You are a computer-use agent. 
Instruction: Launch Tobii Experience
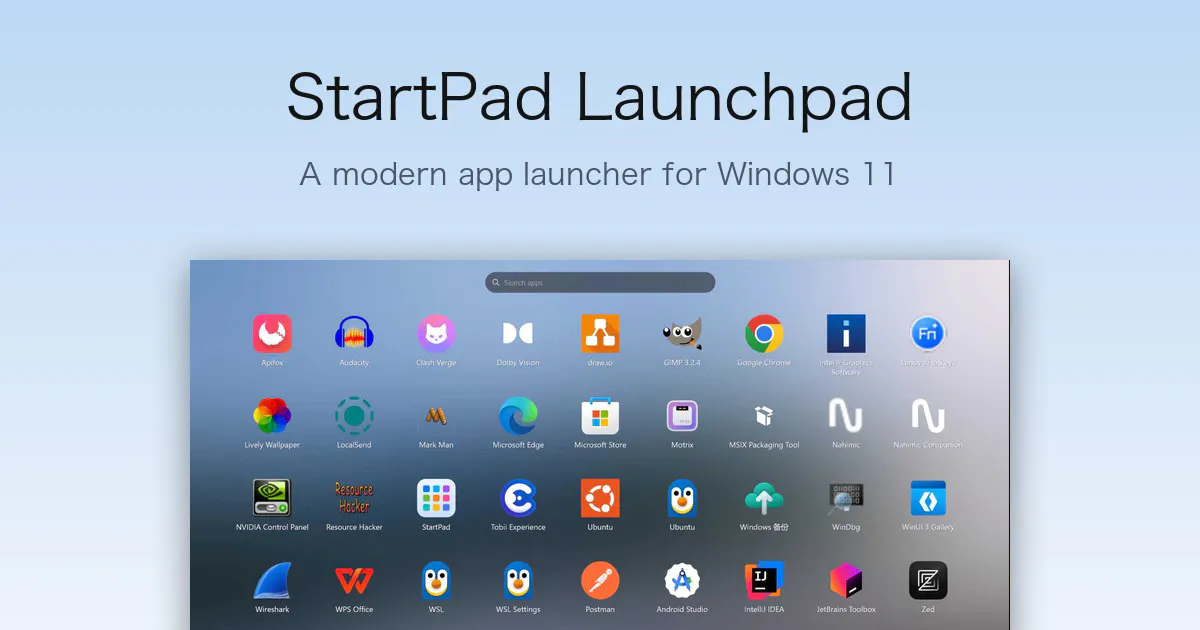tap(518, 497)
